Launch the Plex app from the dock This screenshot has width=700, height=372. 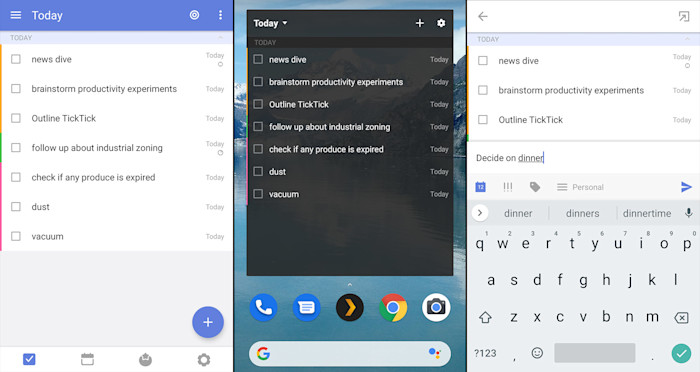(350, 308)
